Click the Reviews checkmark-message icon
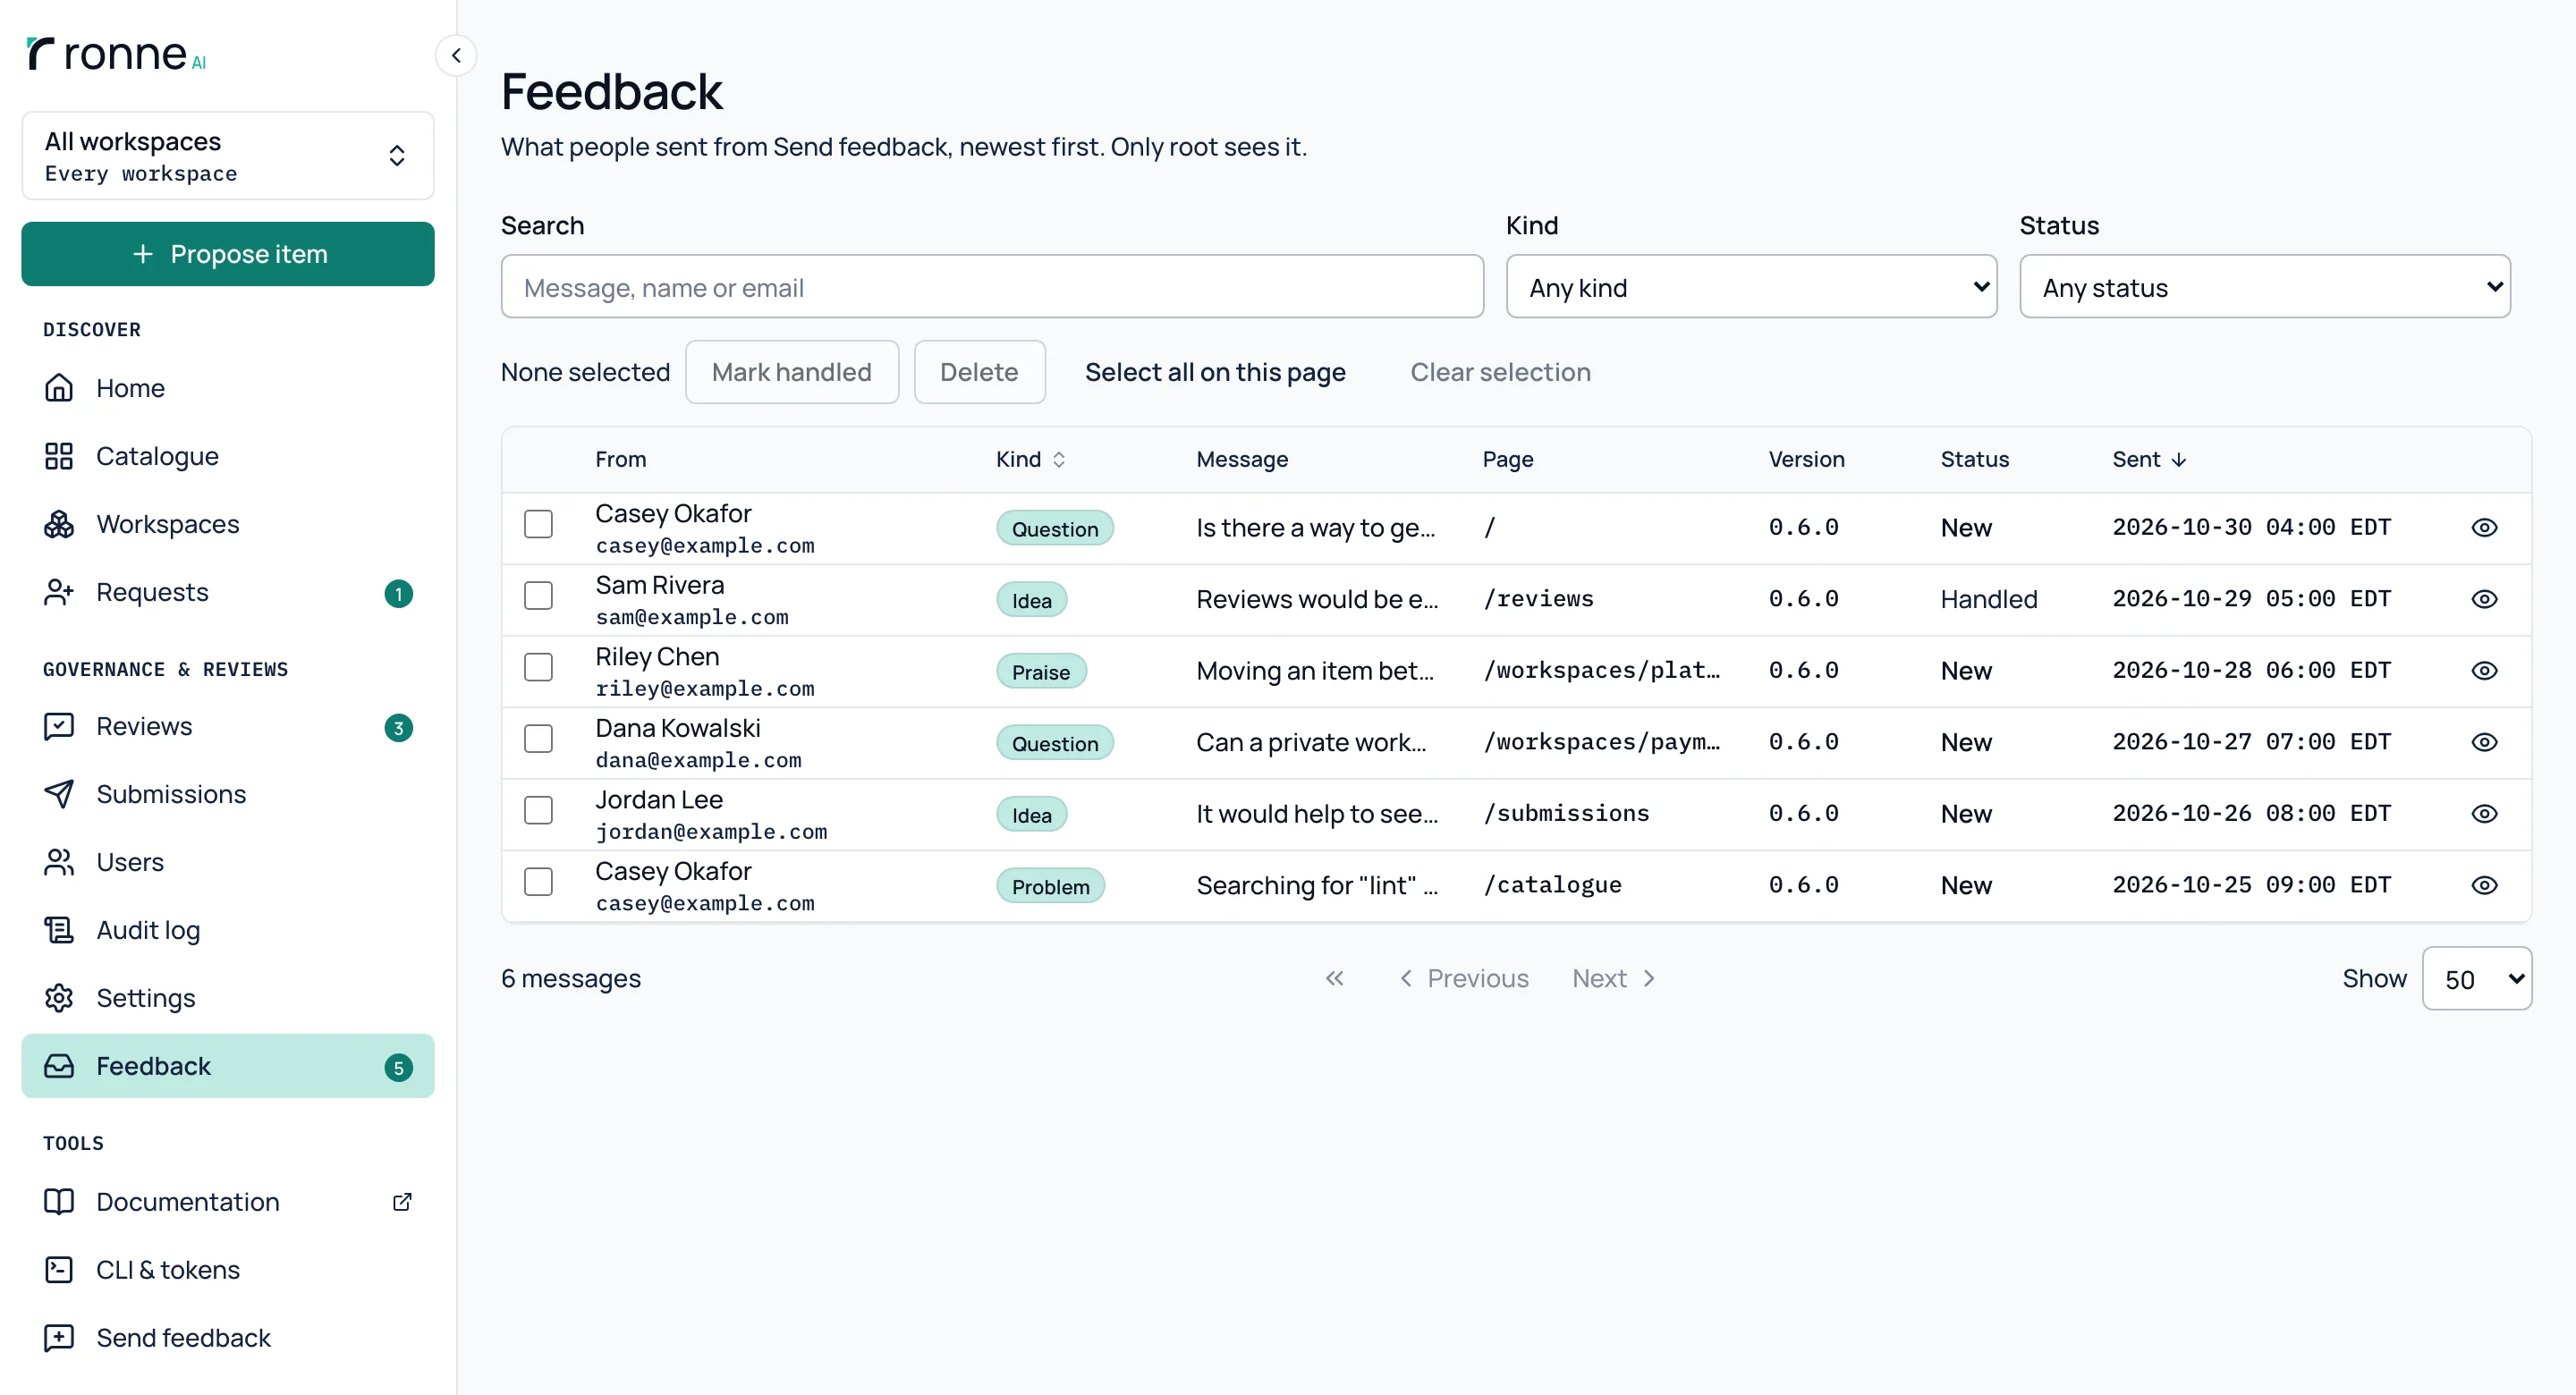Viewport: 2576px width, 1395px height. (59, 726)
